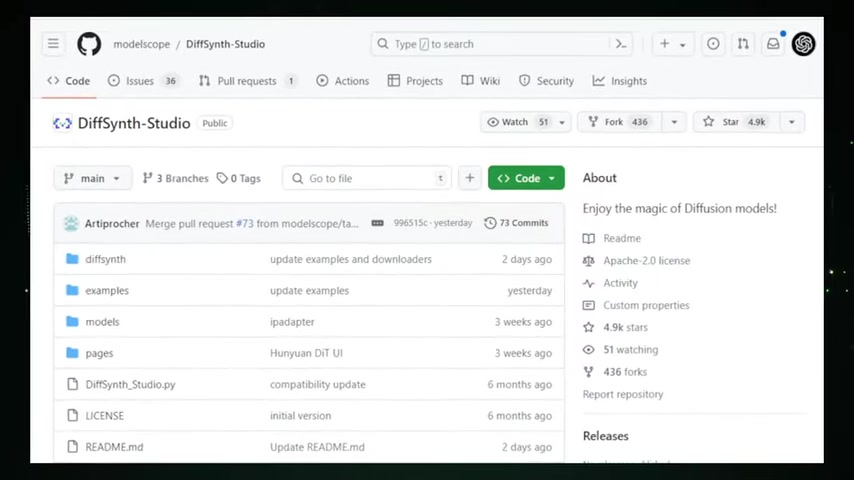The image size is (854, 480).
Task: Click the plus create-new icon in header
Action: tap(664, 44)
